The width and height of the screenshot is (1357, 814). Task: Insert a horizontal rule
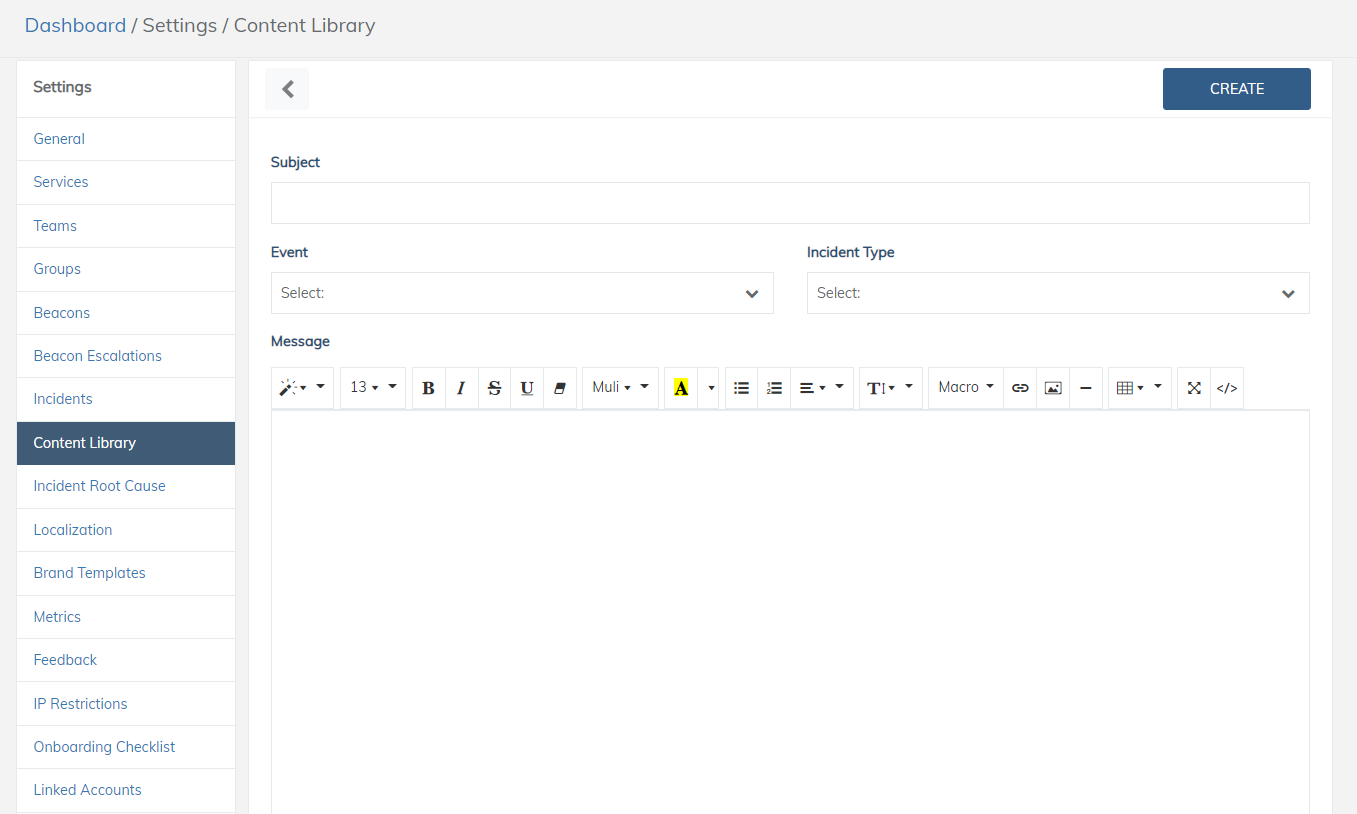pos(1086,388)
